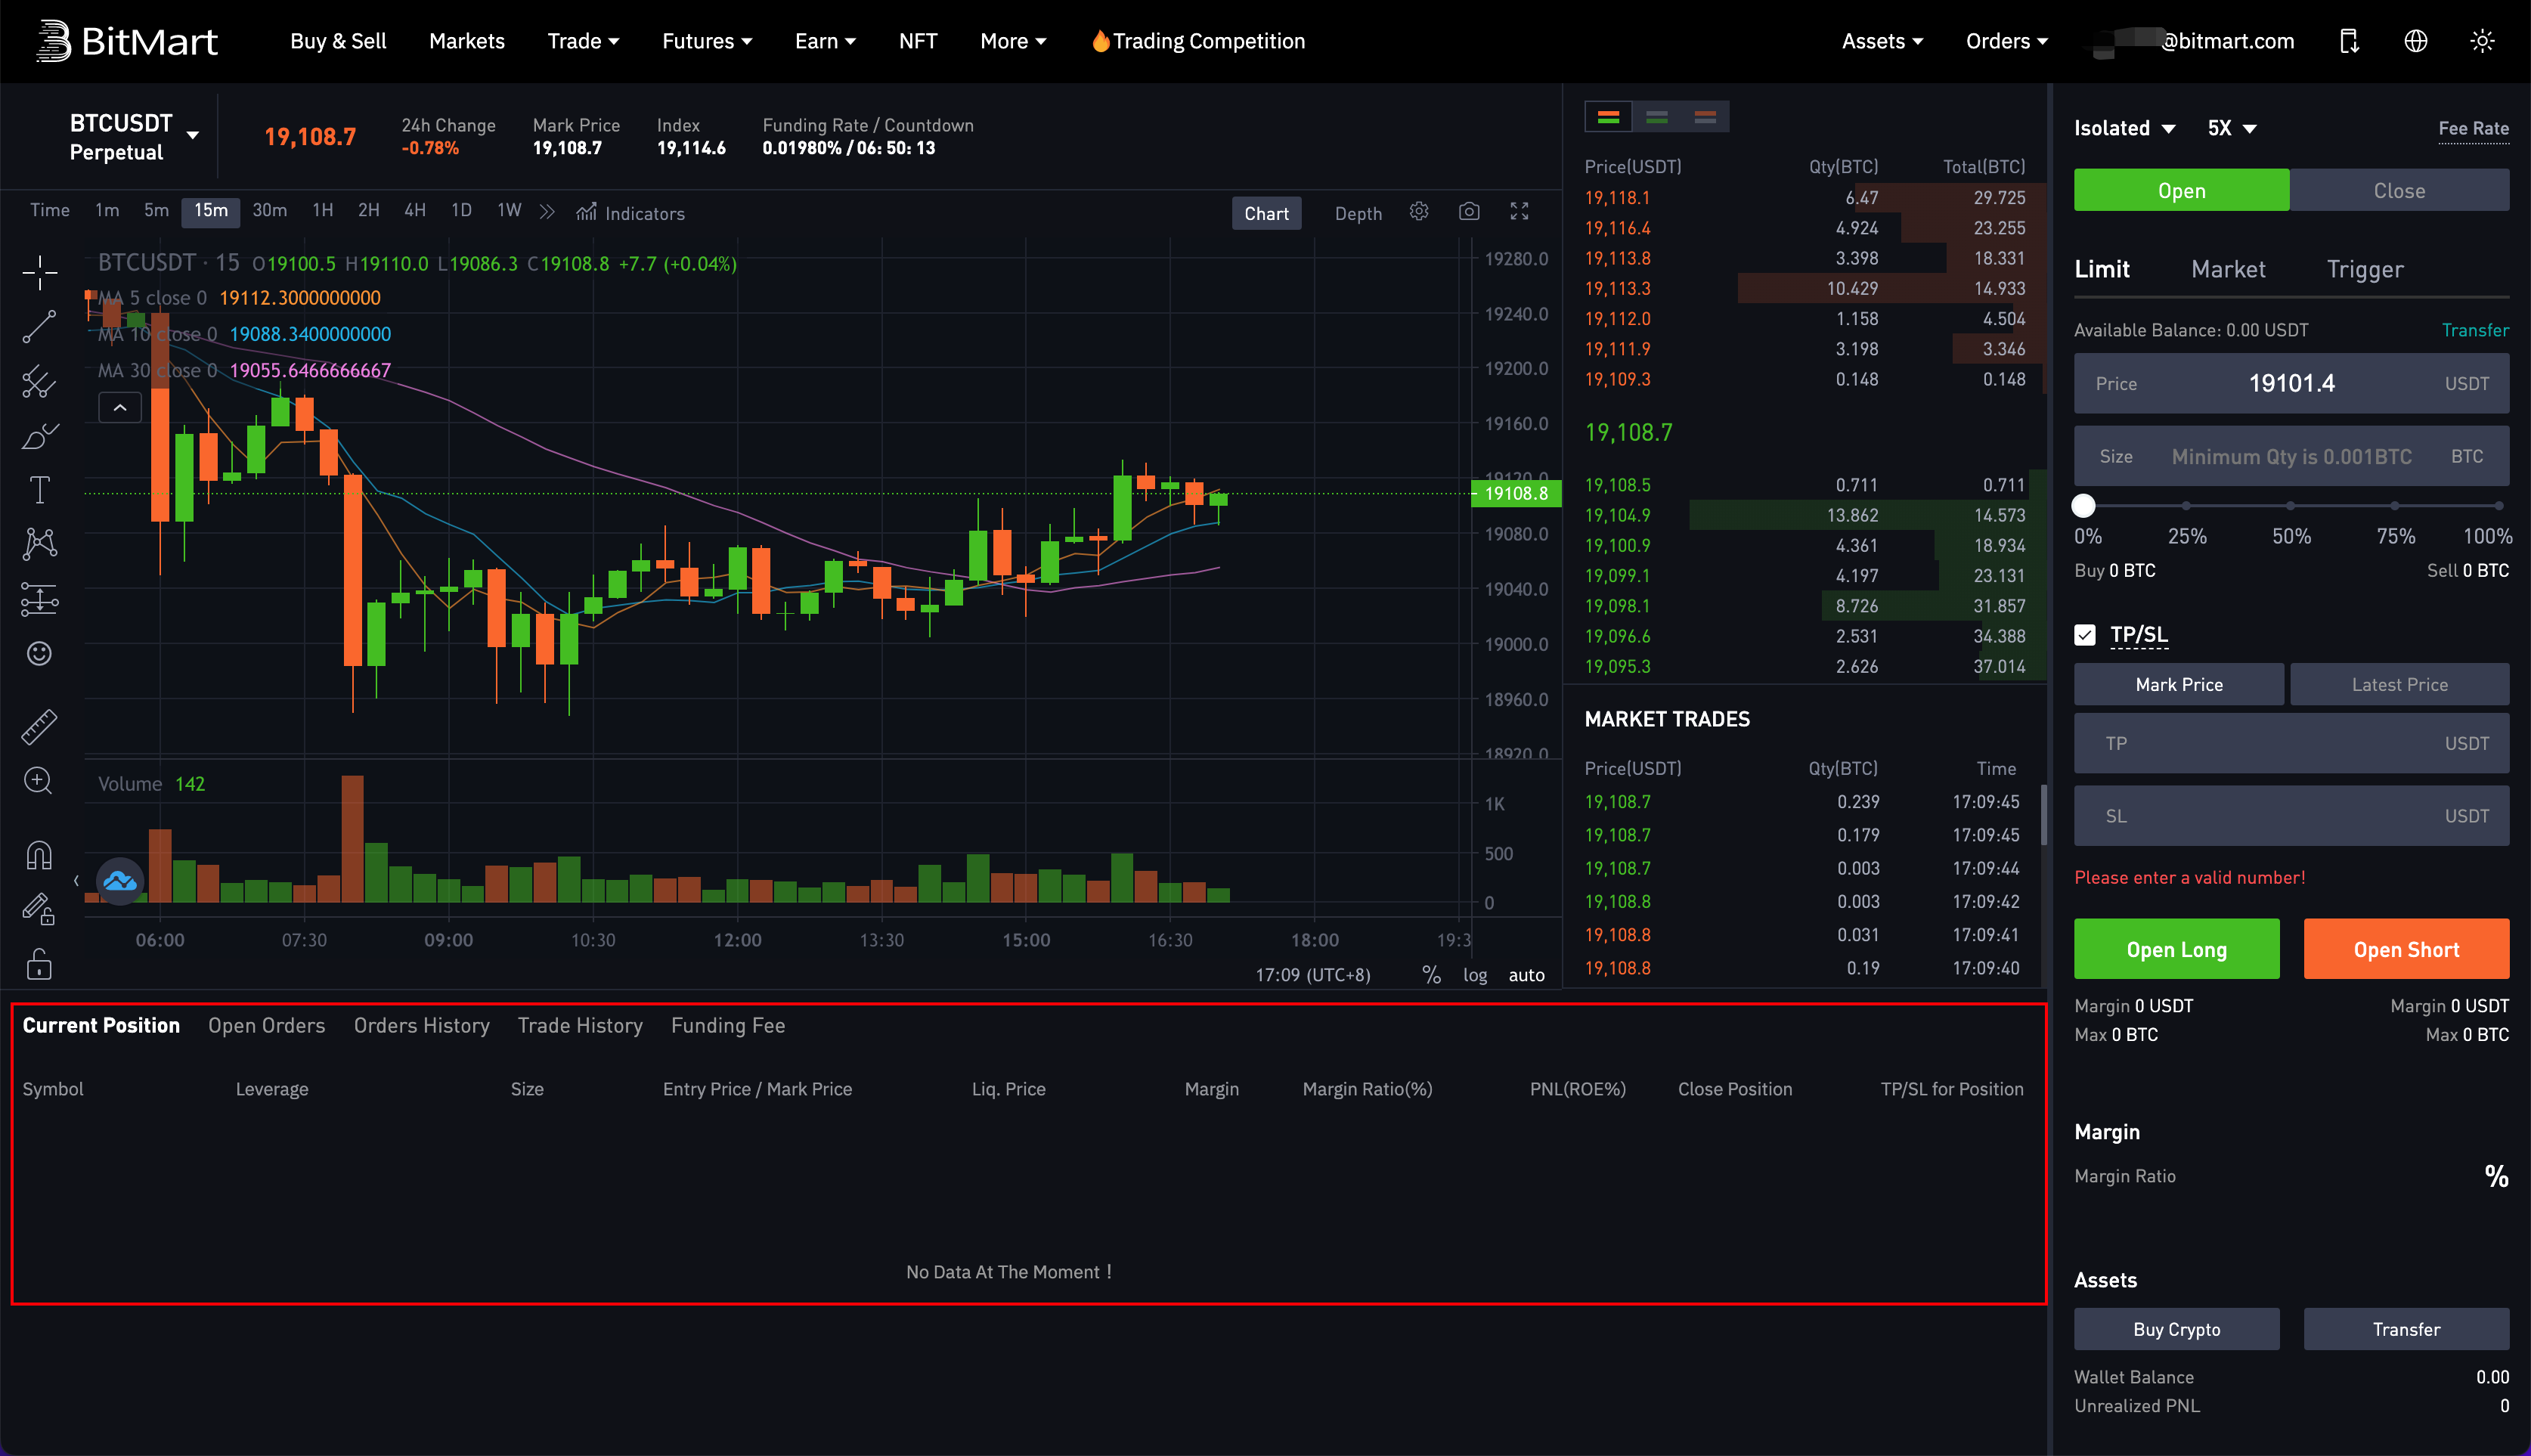Image resolution: width=2531 pixels, height=1456 pixels.
Task: Select the ruler measure tool
Action: point(39,727)
